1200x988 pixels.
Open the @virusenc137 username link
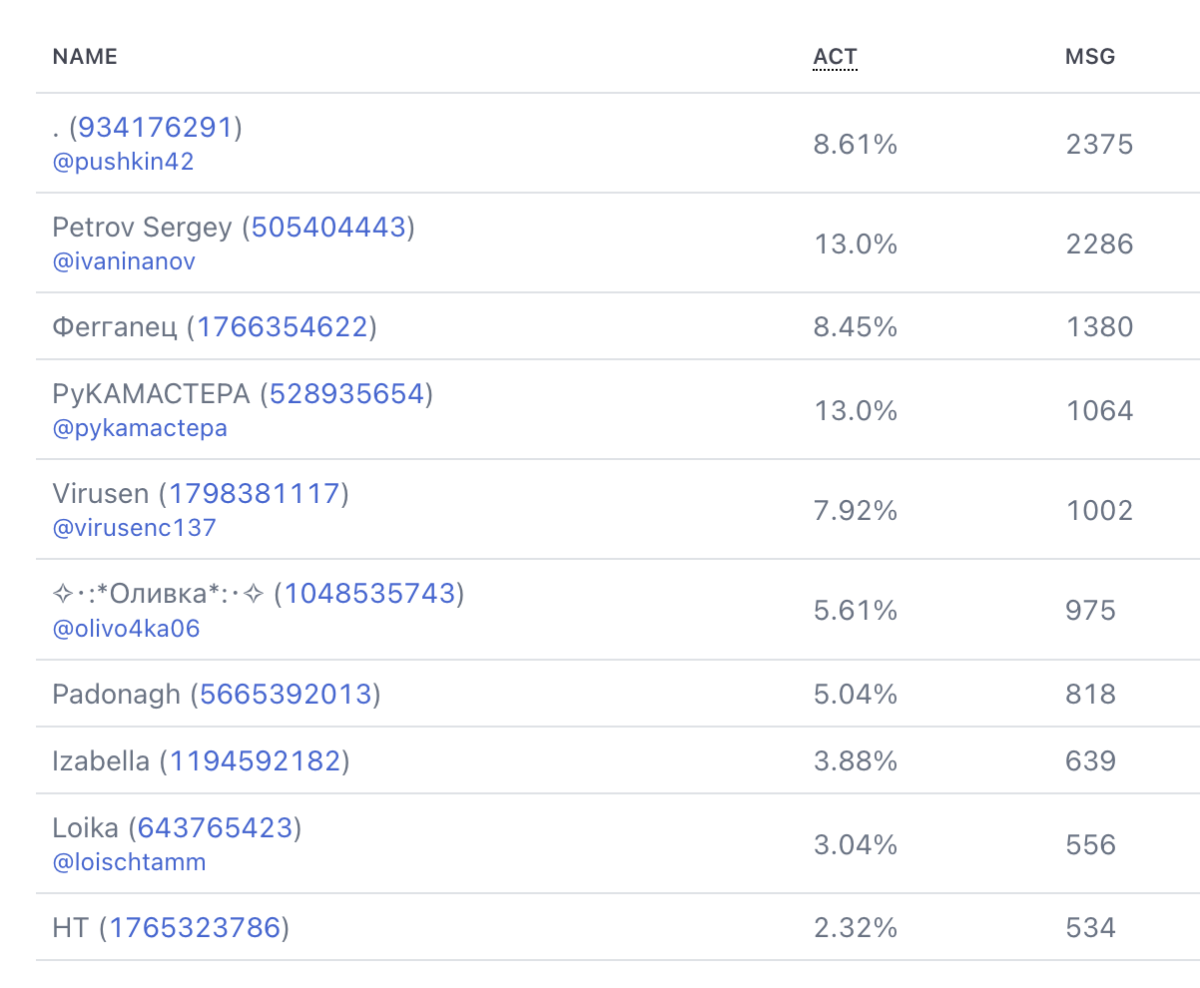(134, 528)
